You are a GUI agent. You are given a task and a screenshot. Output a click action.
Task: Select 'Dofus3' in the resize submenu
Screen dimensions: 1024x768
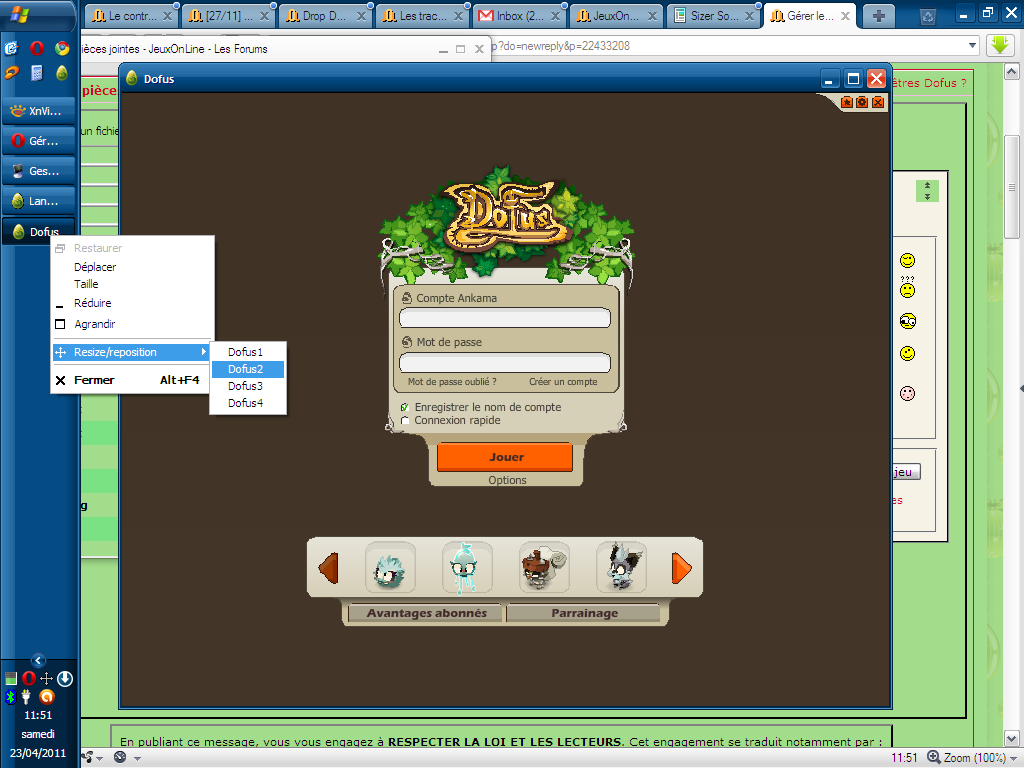tap(248, 386)
